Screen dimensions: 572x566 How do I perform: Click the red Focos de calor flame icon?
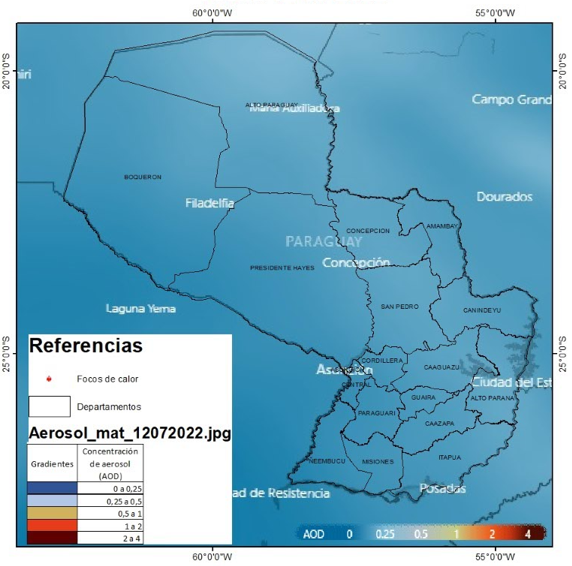(x=49, y=379)
